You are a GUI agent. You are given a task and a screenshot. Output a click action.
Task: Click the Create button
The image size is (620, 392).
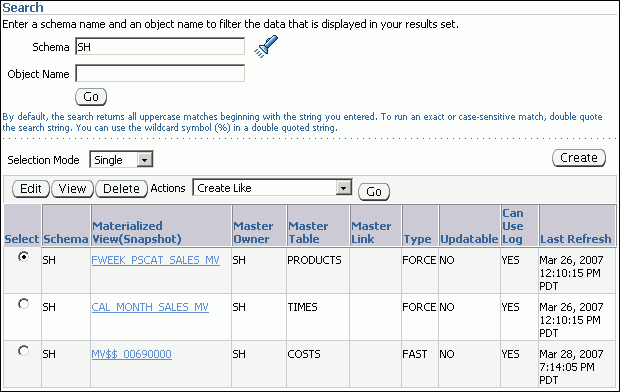pyautogui.click(x=579, y=158)
